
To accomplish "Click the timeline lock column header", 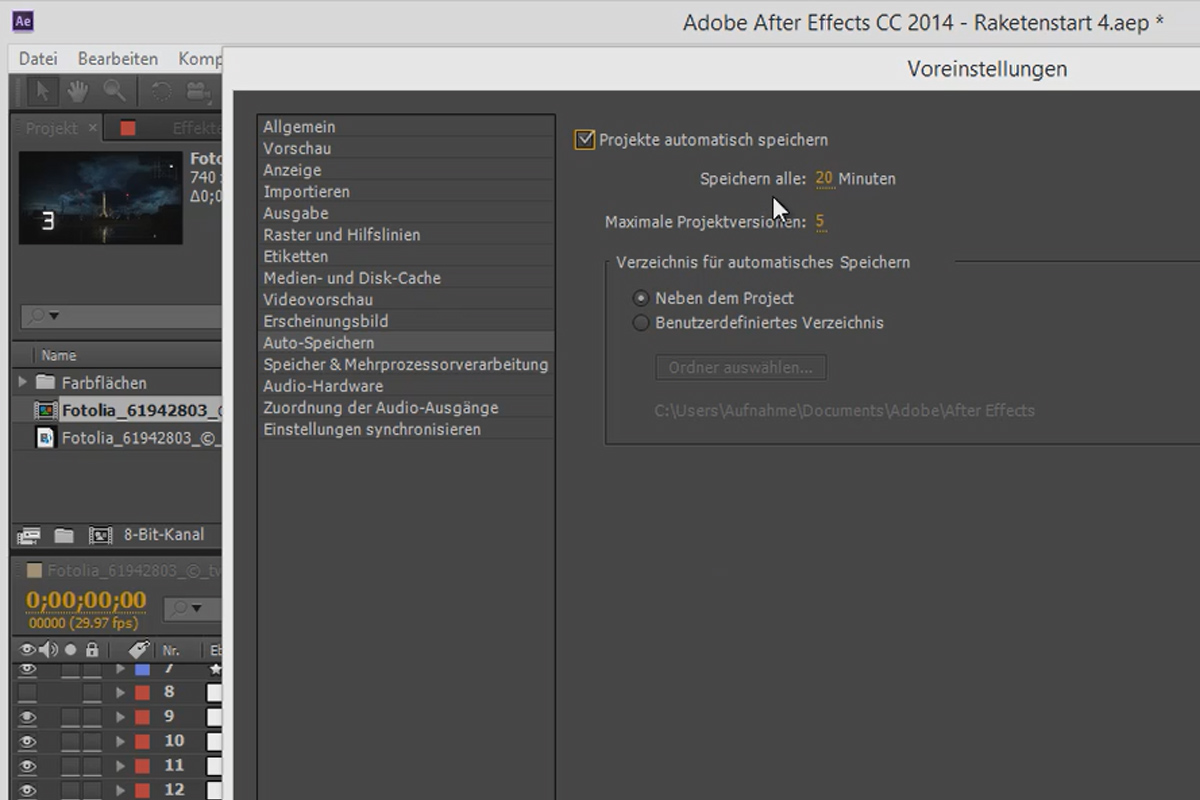I will coord(92,650).
